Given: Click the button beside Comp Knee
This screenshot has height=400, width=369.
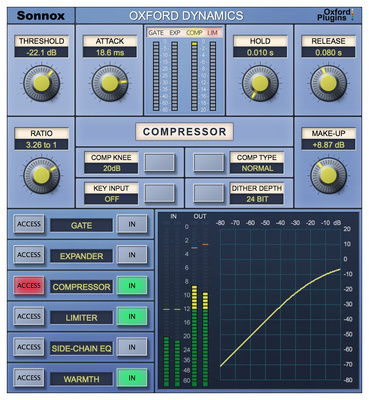Looking at the screenshot, I should pos(160,163).
